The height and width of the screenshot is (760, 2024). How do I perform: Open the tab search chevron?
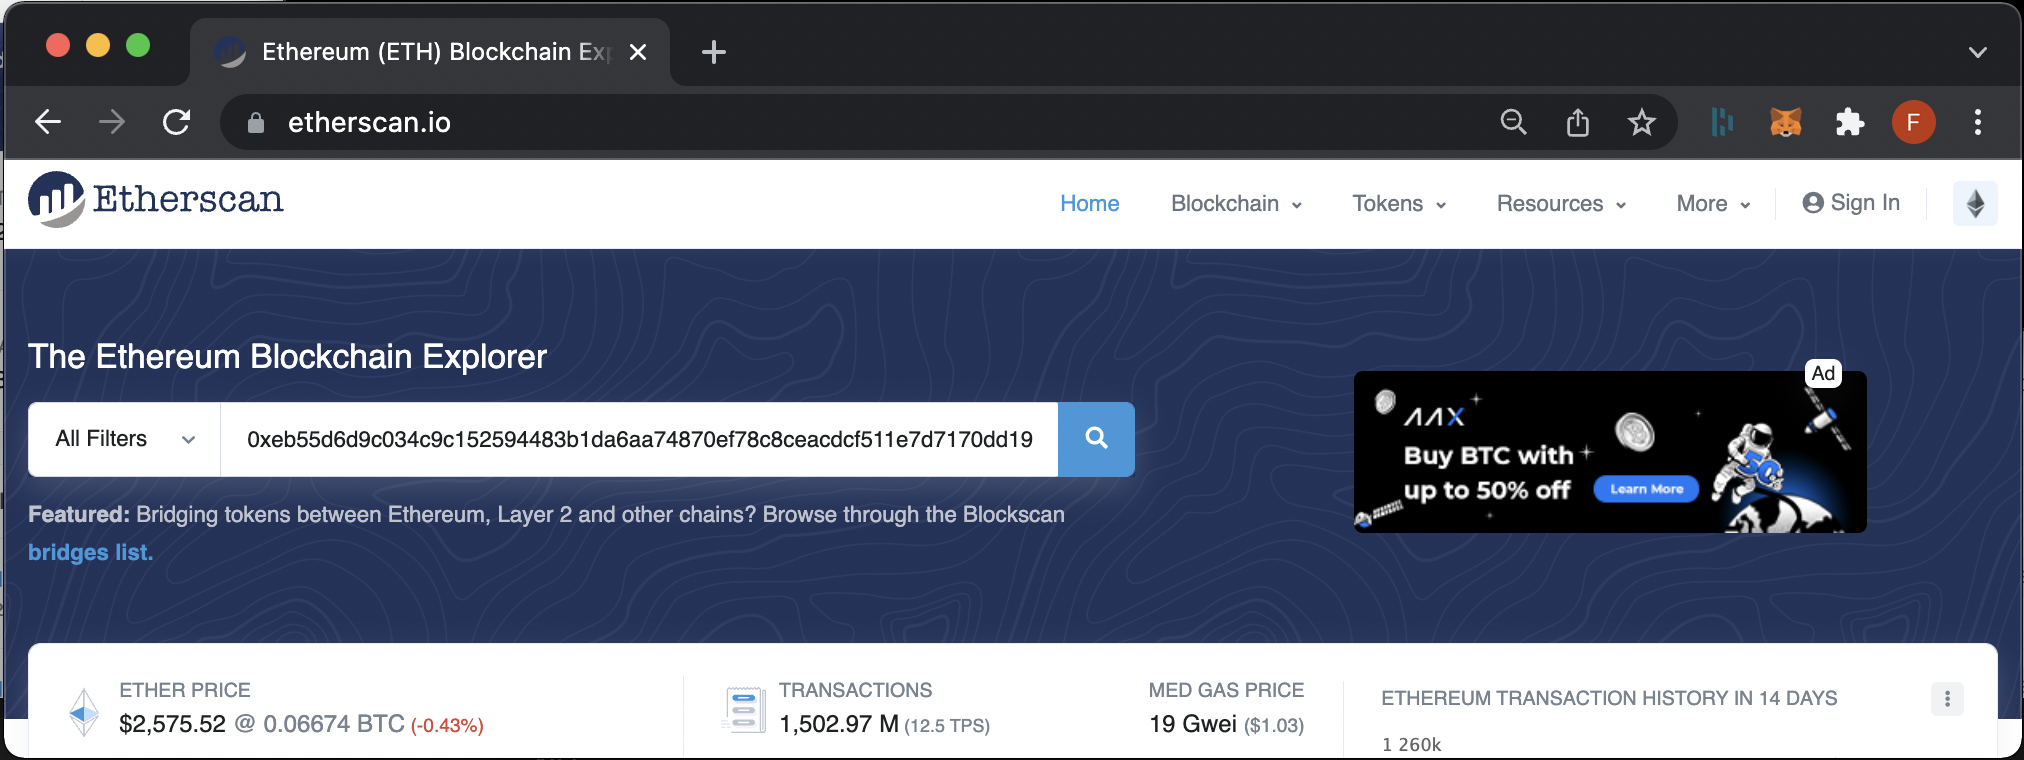pyautogui.click(x=1978, y=52)
